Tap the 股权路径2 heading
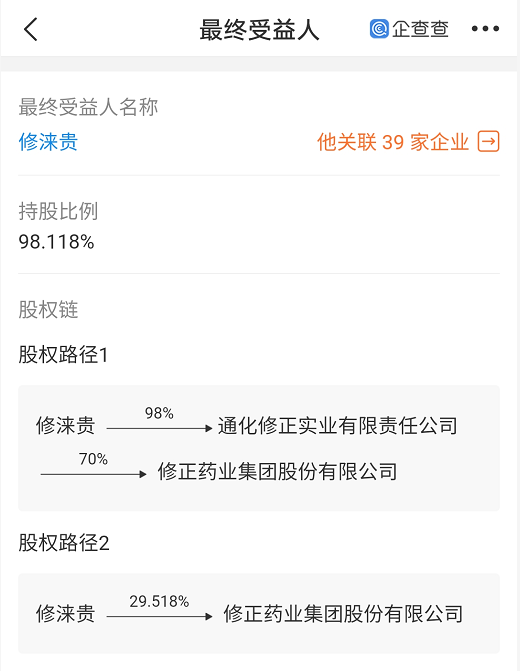The image size is (520, 671). [64, 543]
